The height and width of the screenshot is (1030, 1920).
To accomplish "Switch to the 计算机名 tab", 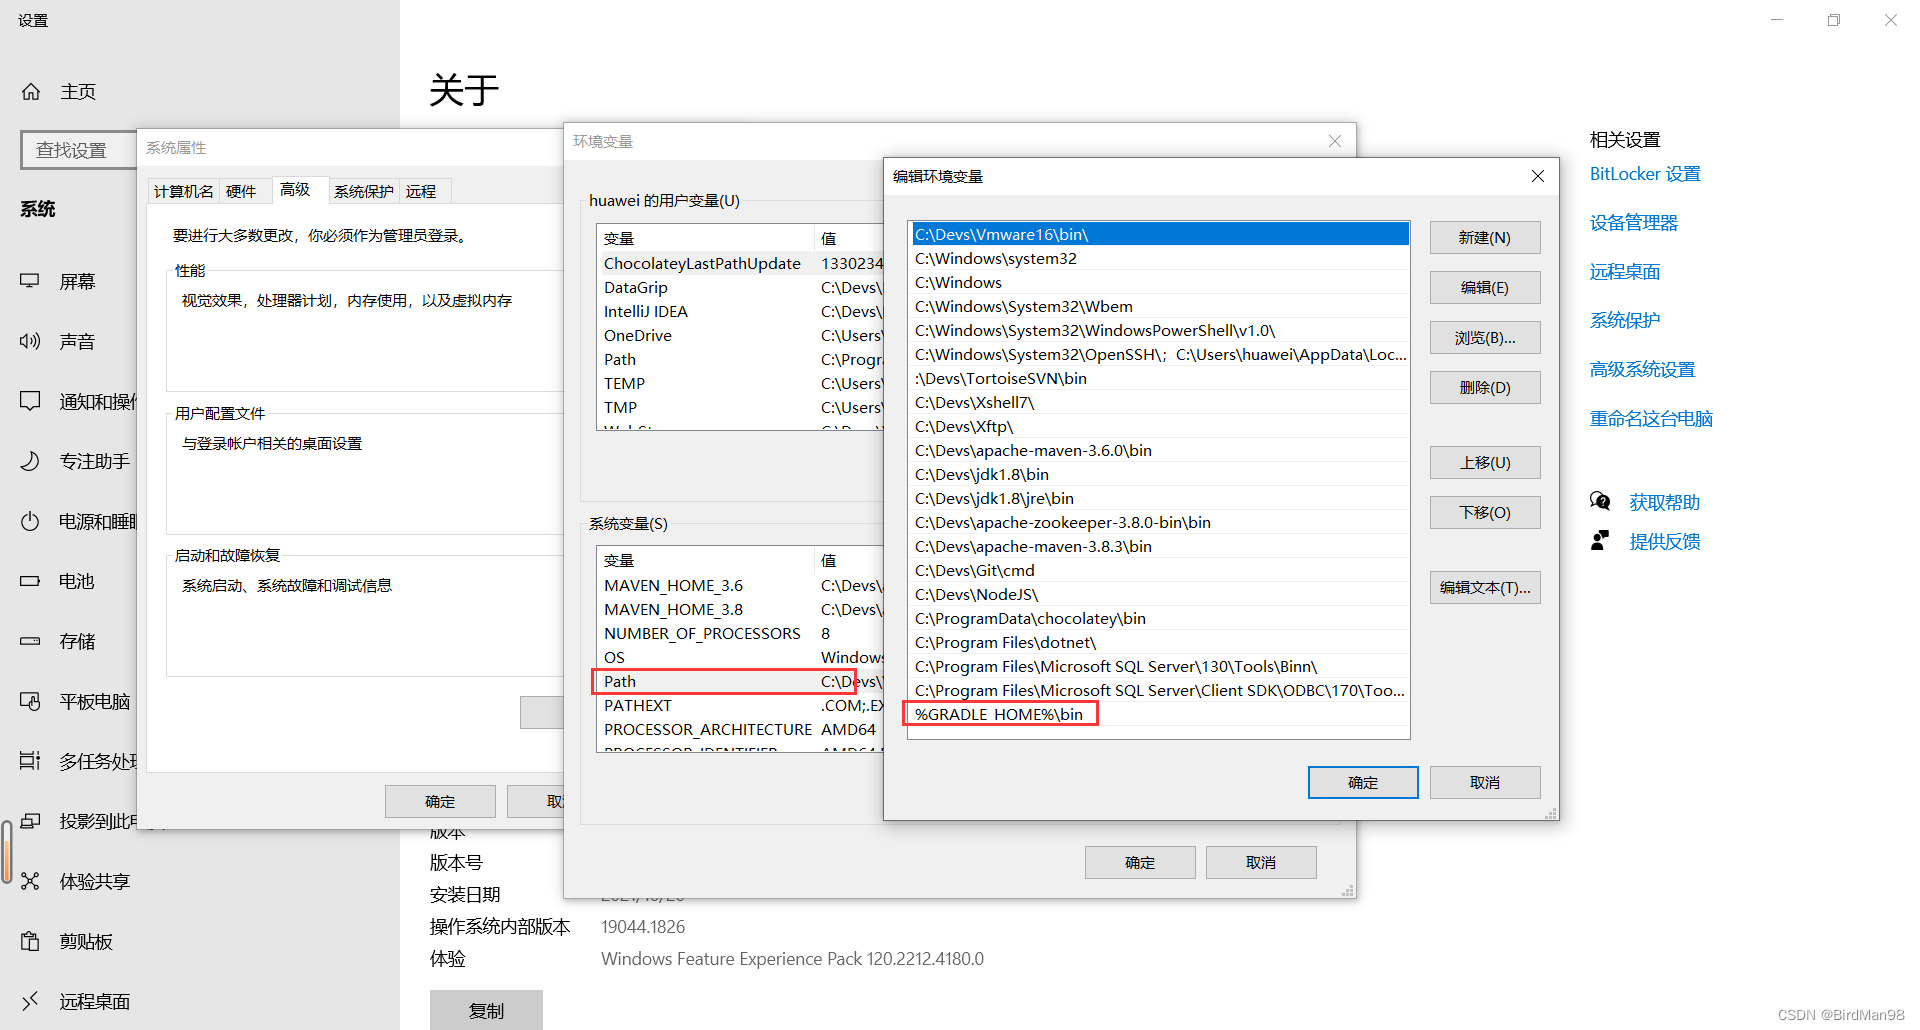I will pyautogui.click(x=183, y=191).
